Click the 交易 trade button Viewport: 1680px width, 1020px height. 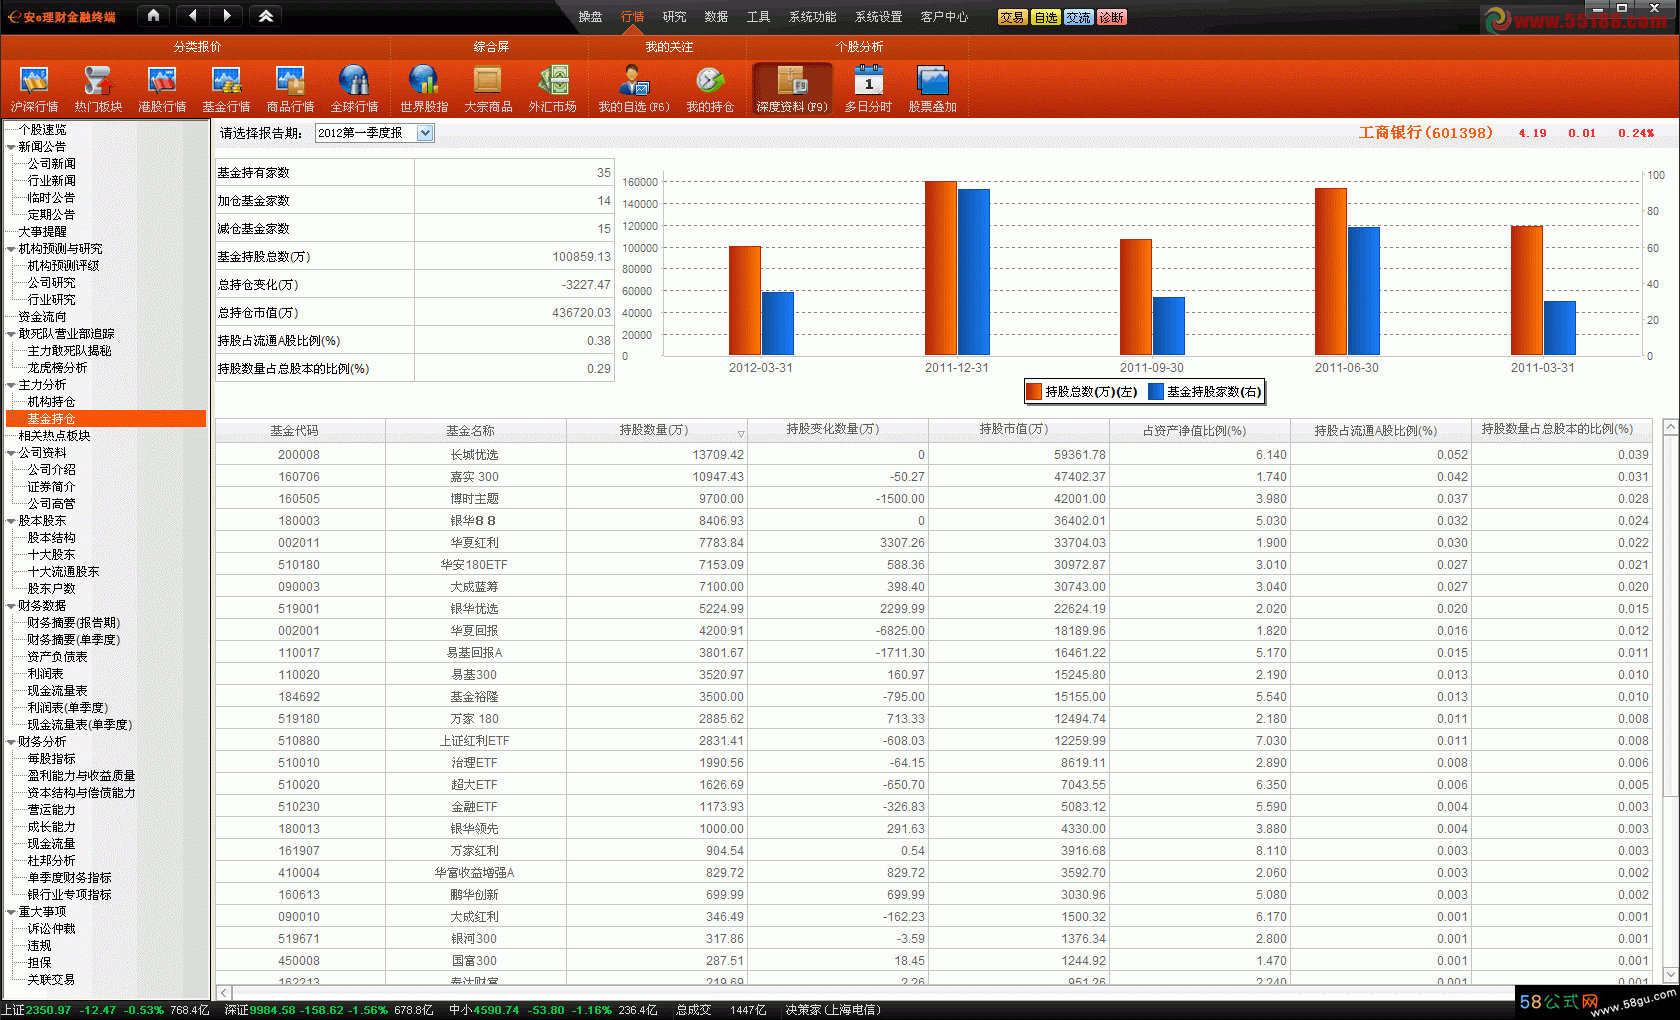pos(1012,17)
